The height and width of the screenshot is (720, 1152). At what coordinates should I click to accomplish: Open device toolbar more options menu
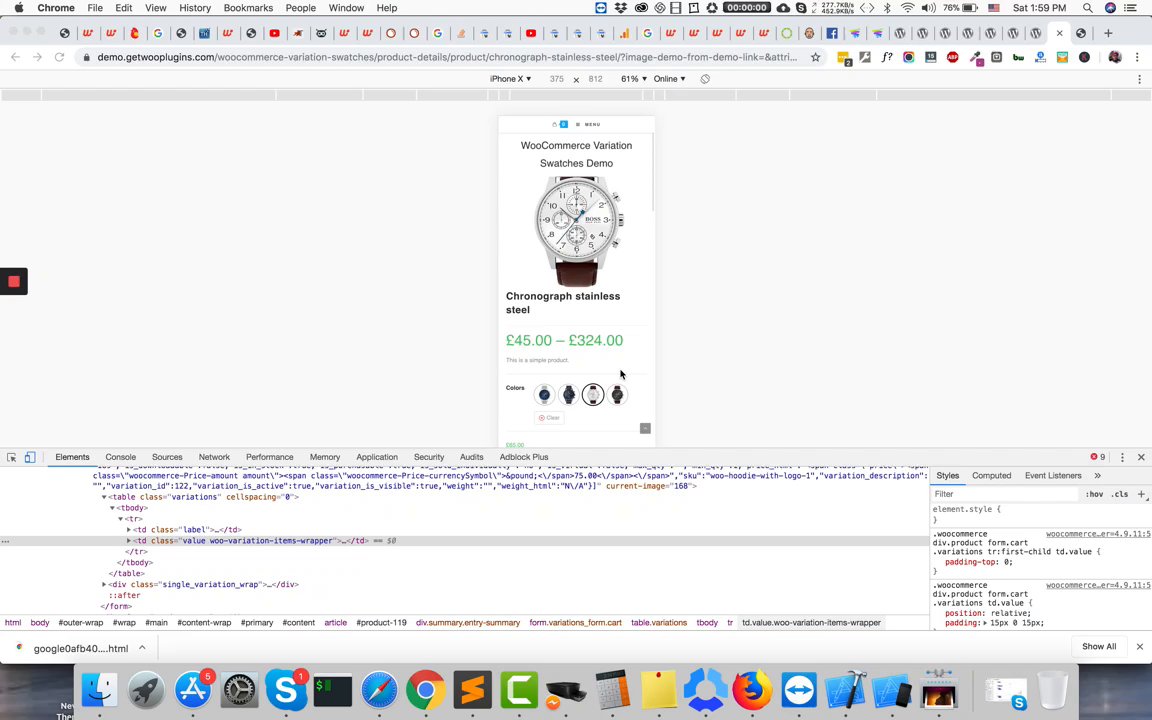tap(1140, 79)
